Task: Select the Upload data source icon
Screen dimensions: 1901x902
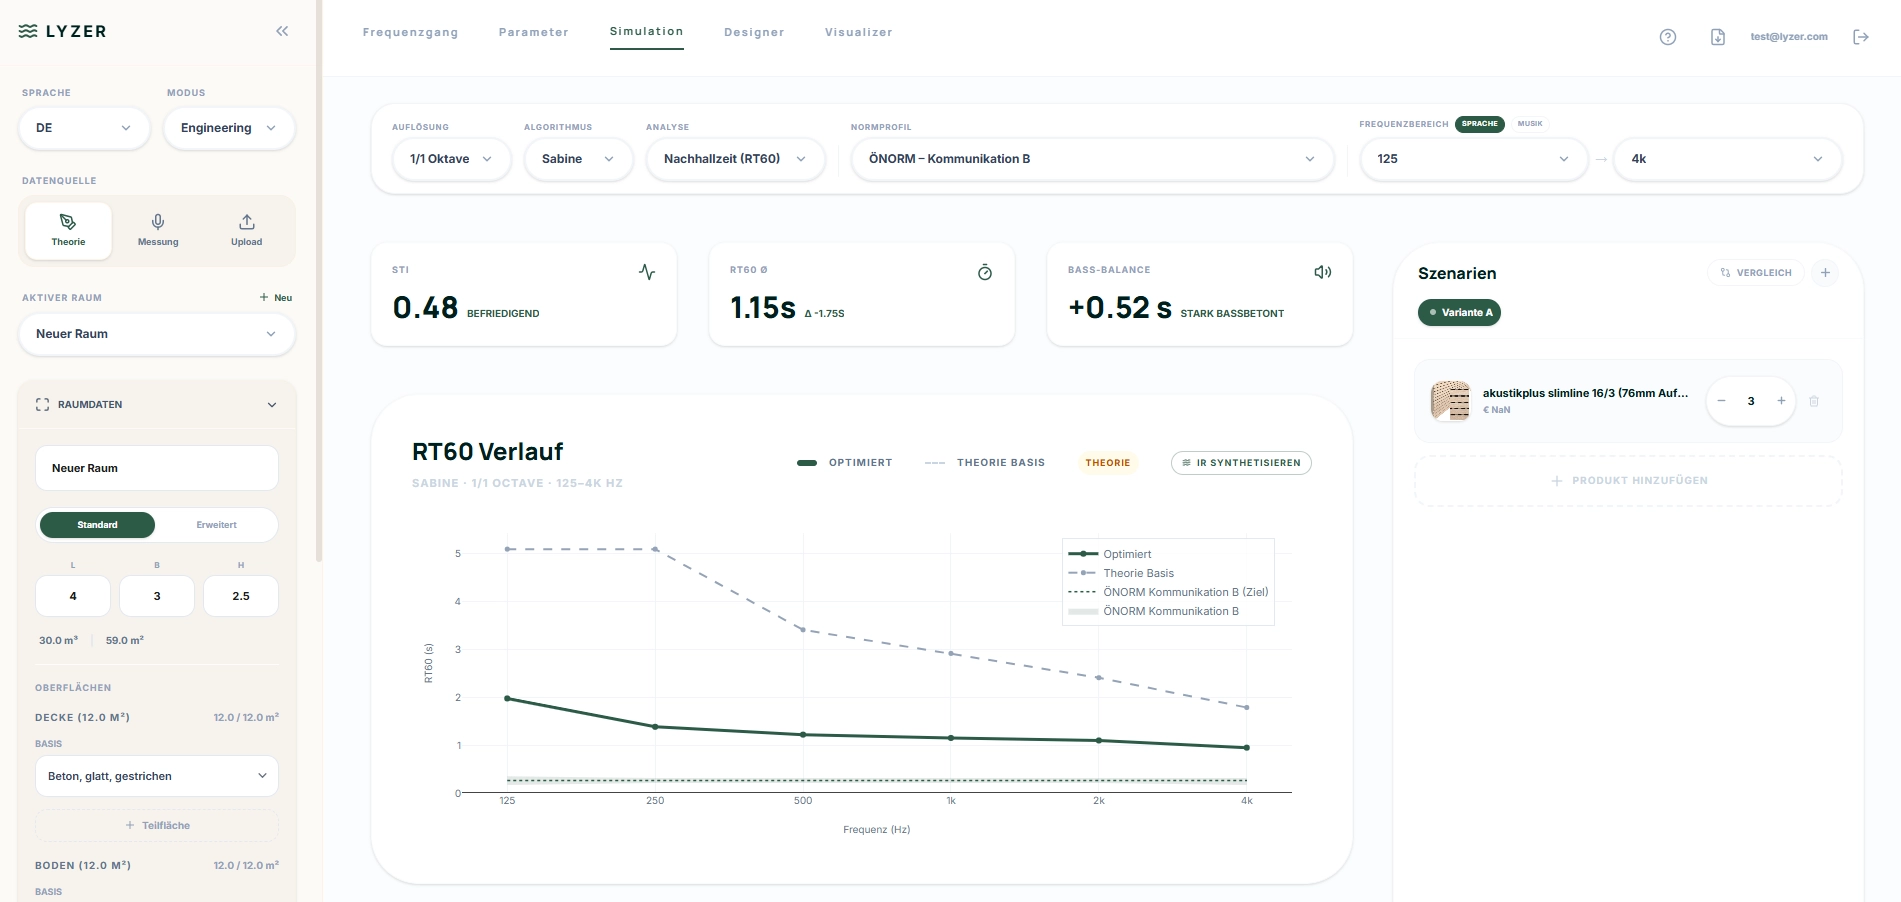Action: [246, 230]
